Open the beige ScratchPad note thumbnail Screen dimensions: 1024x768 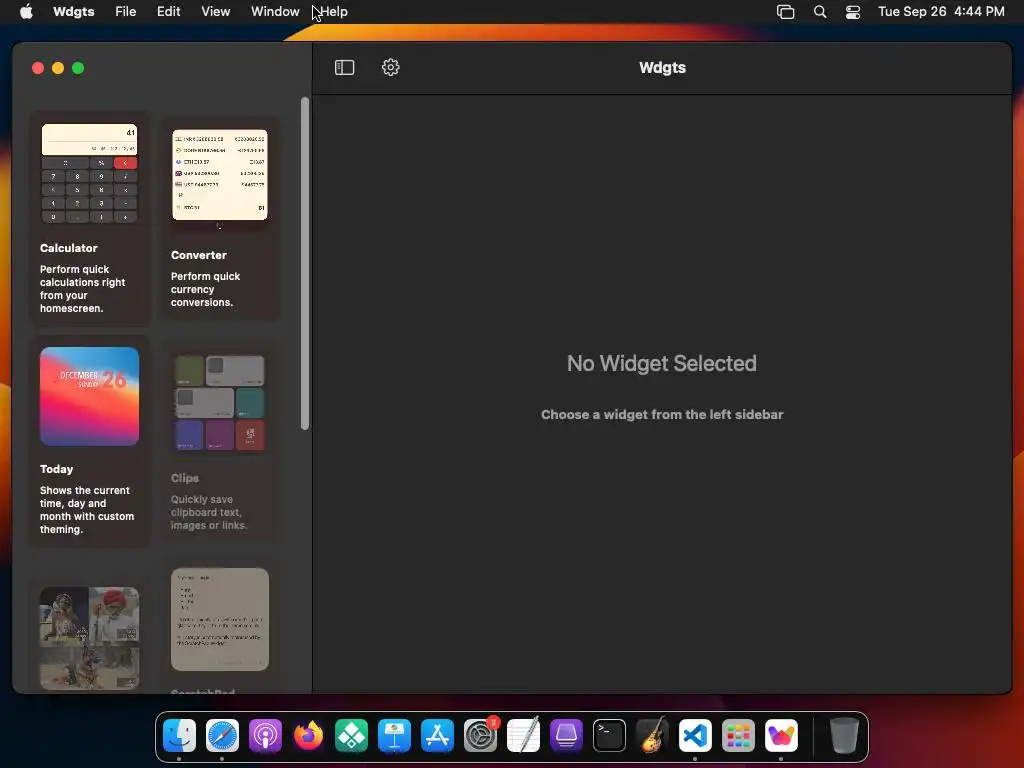220,619
